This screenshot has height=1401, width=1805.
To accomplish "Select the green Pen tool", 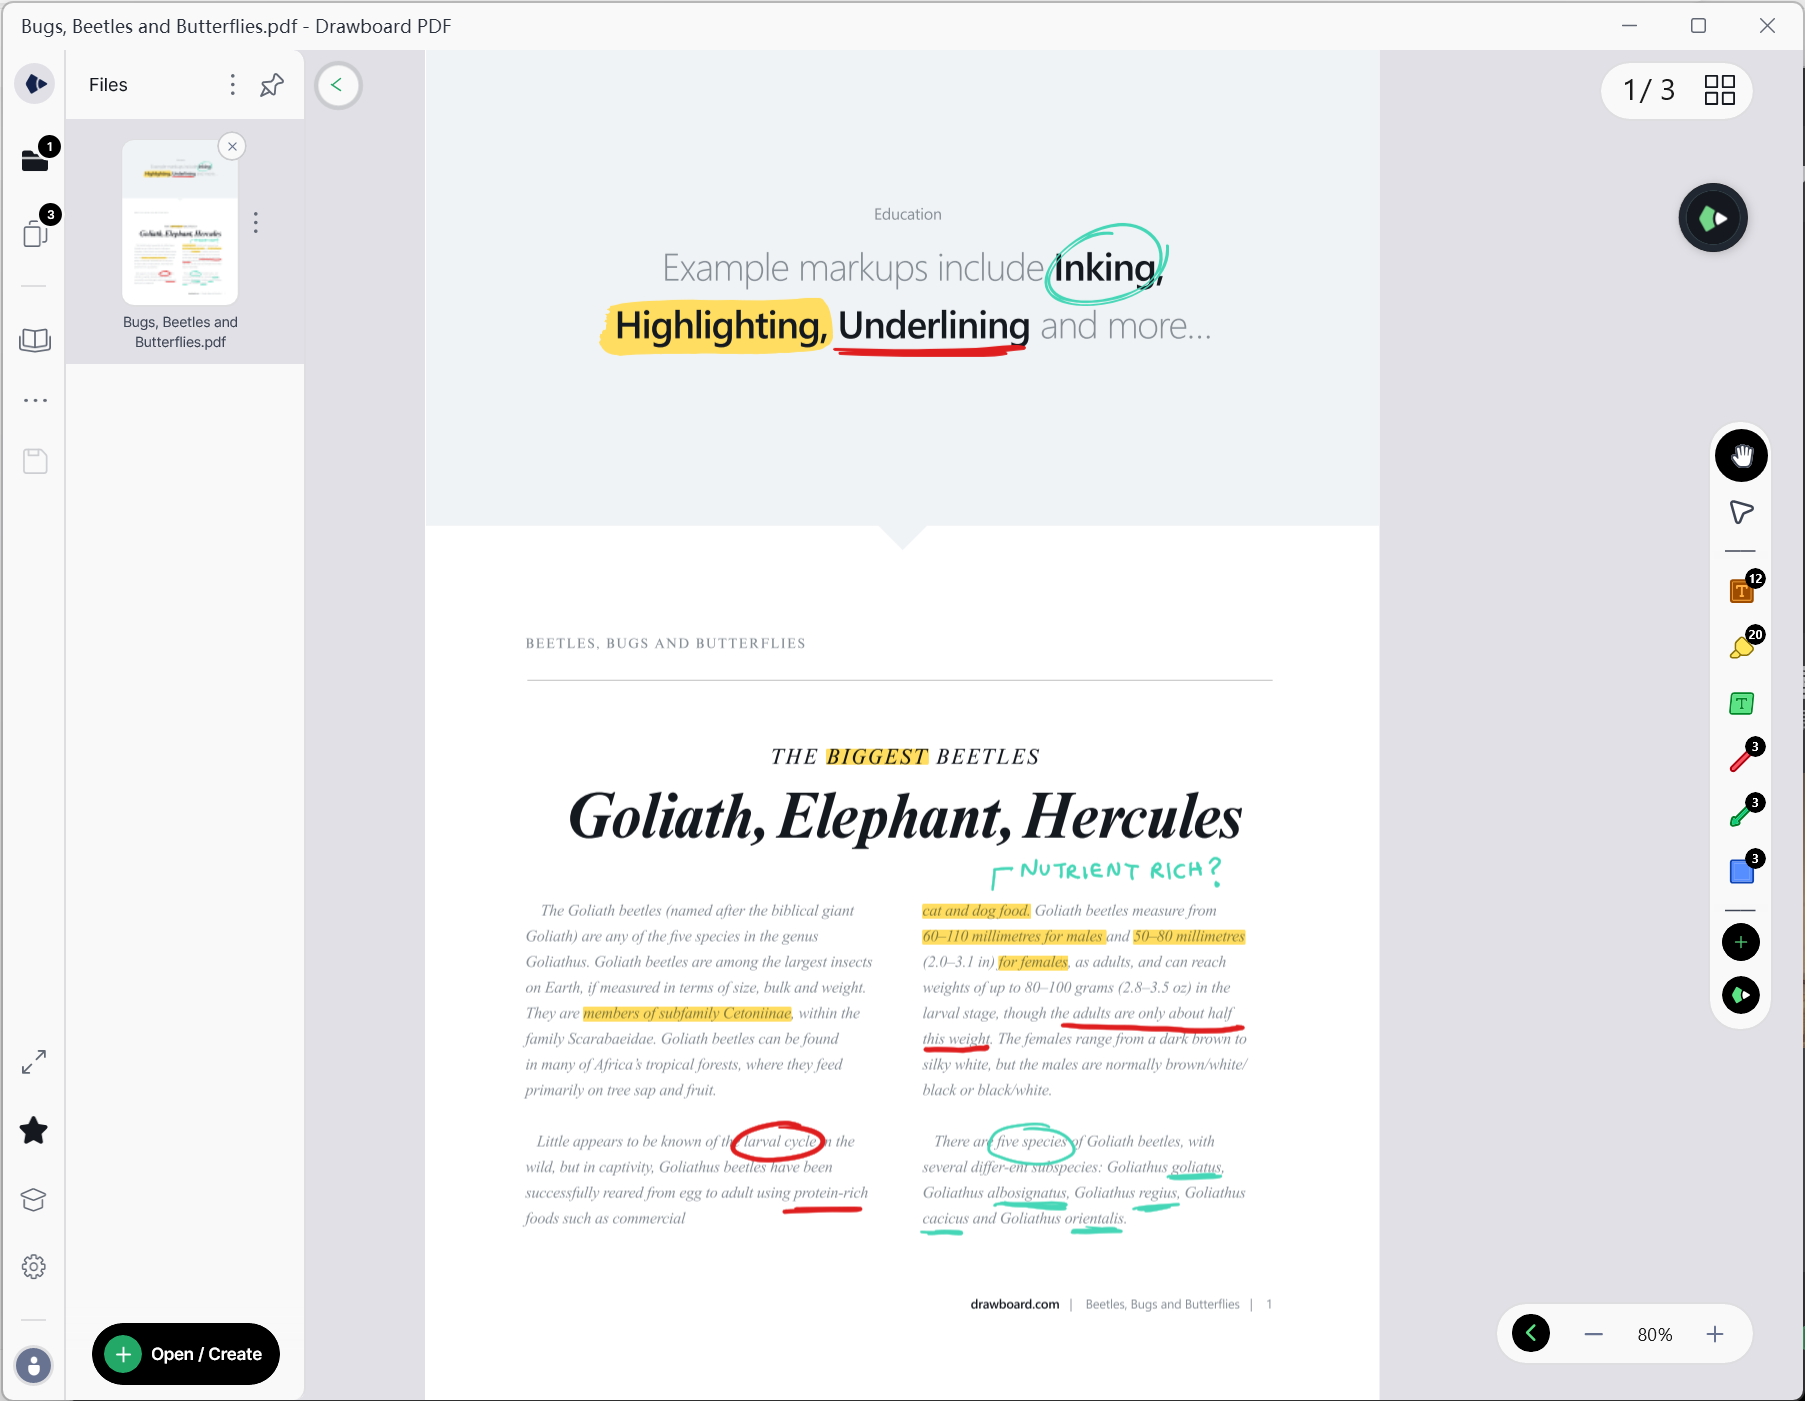I will pos(1740,815).
